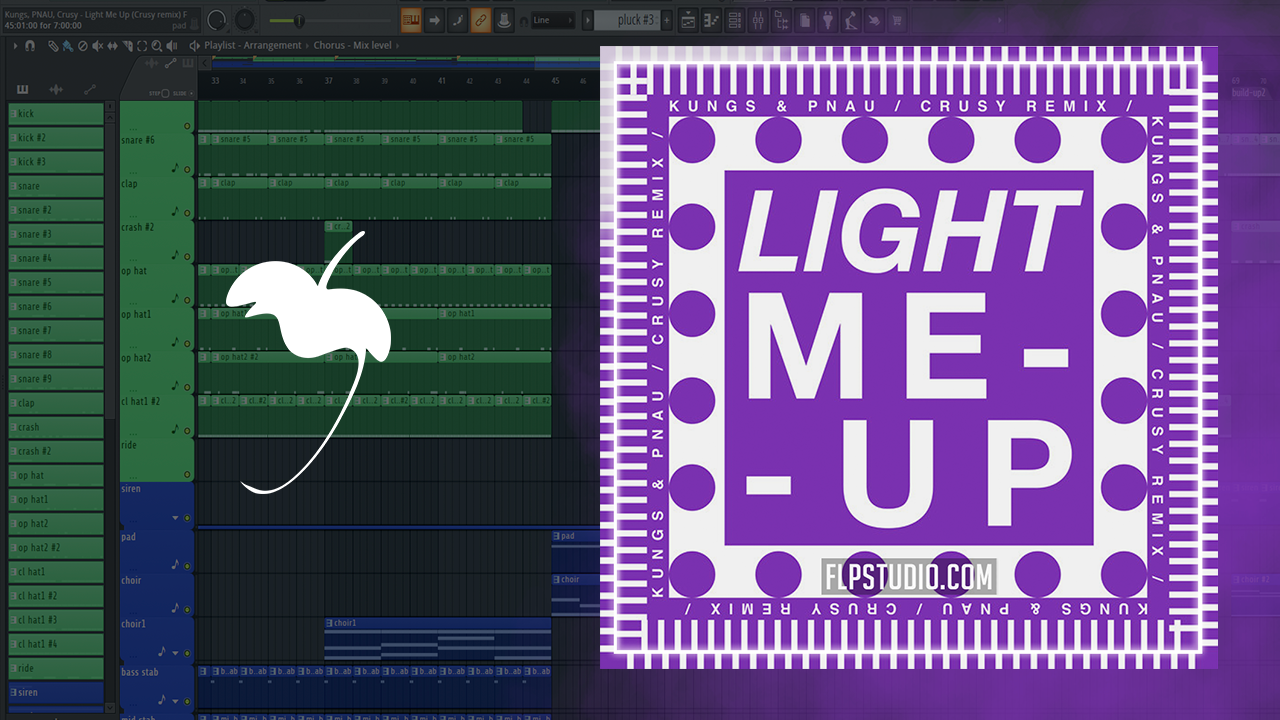This screenshot has height=720, width=1280.
Task: Mute the pad track using its LED
Action: click(187, 565)
